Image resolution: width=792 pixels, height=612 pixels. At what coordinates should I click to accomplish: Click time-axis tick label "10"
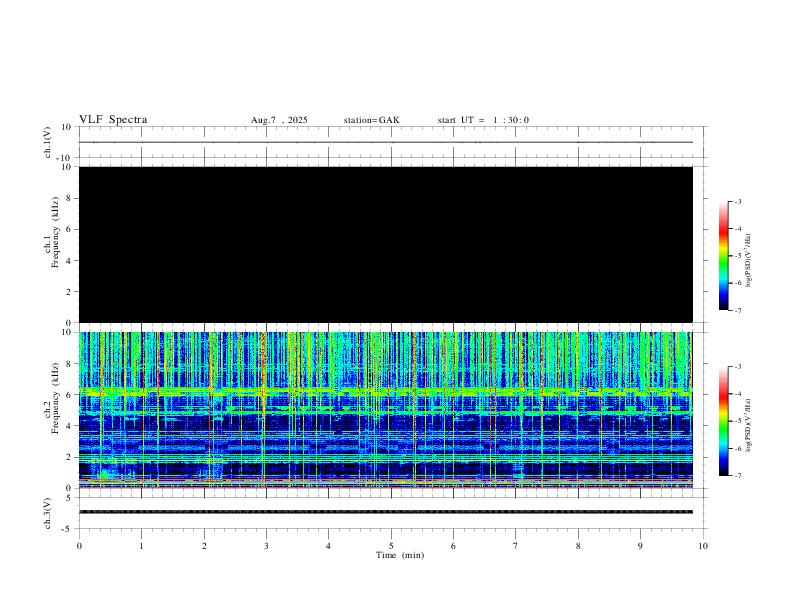(703, 546)
